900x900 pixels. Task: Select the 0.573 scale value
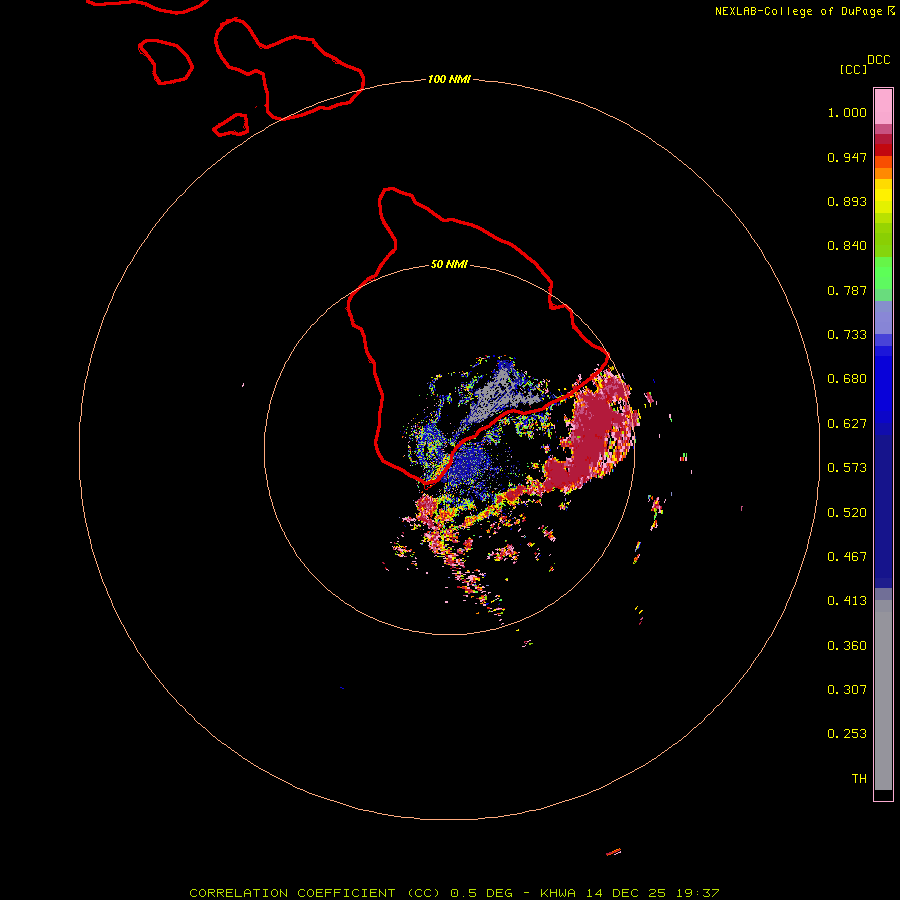(847, 468)
